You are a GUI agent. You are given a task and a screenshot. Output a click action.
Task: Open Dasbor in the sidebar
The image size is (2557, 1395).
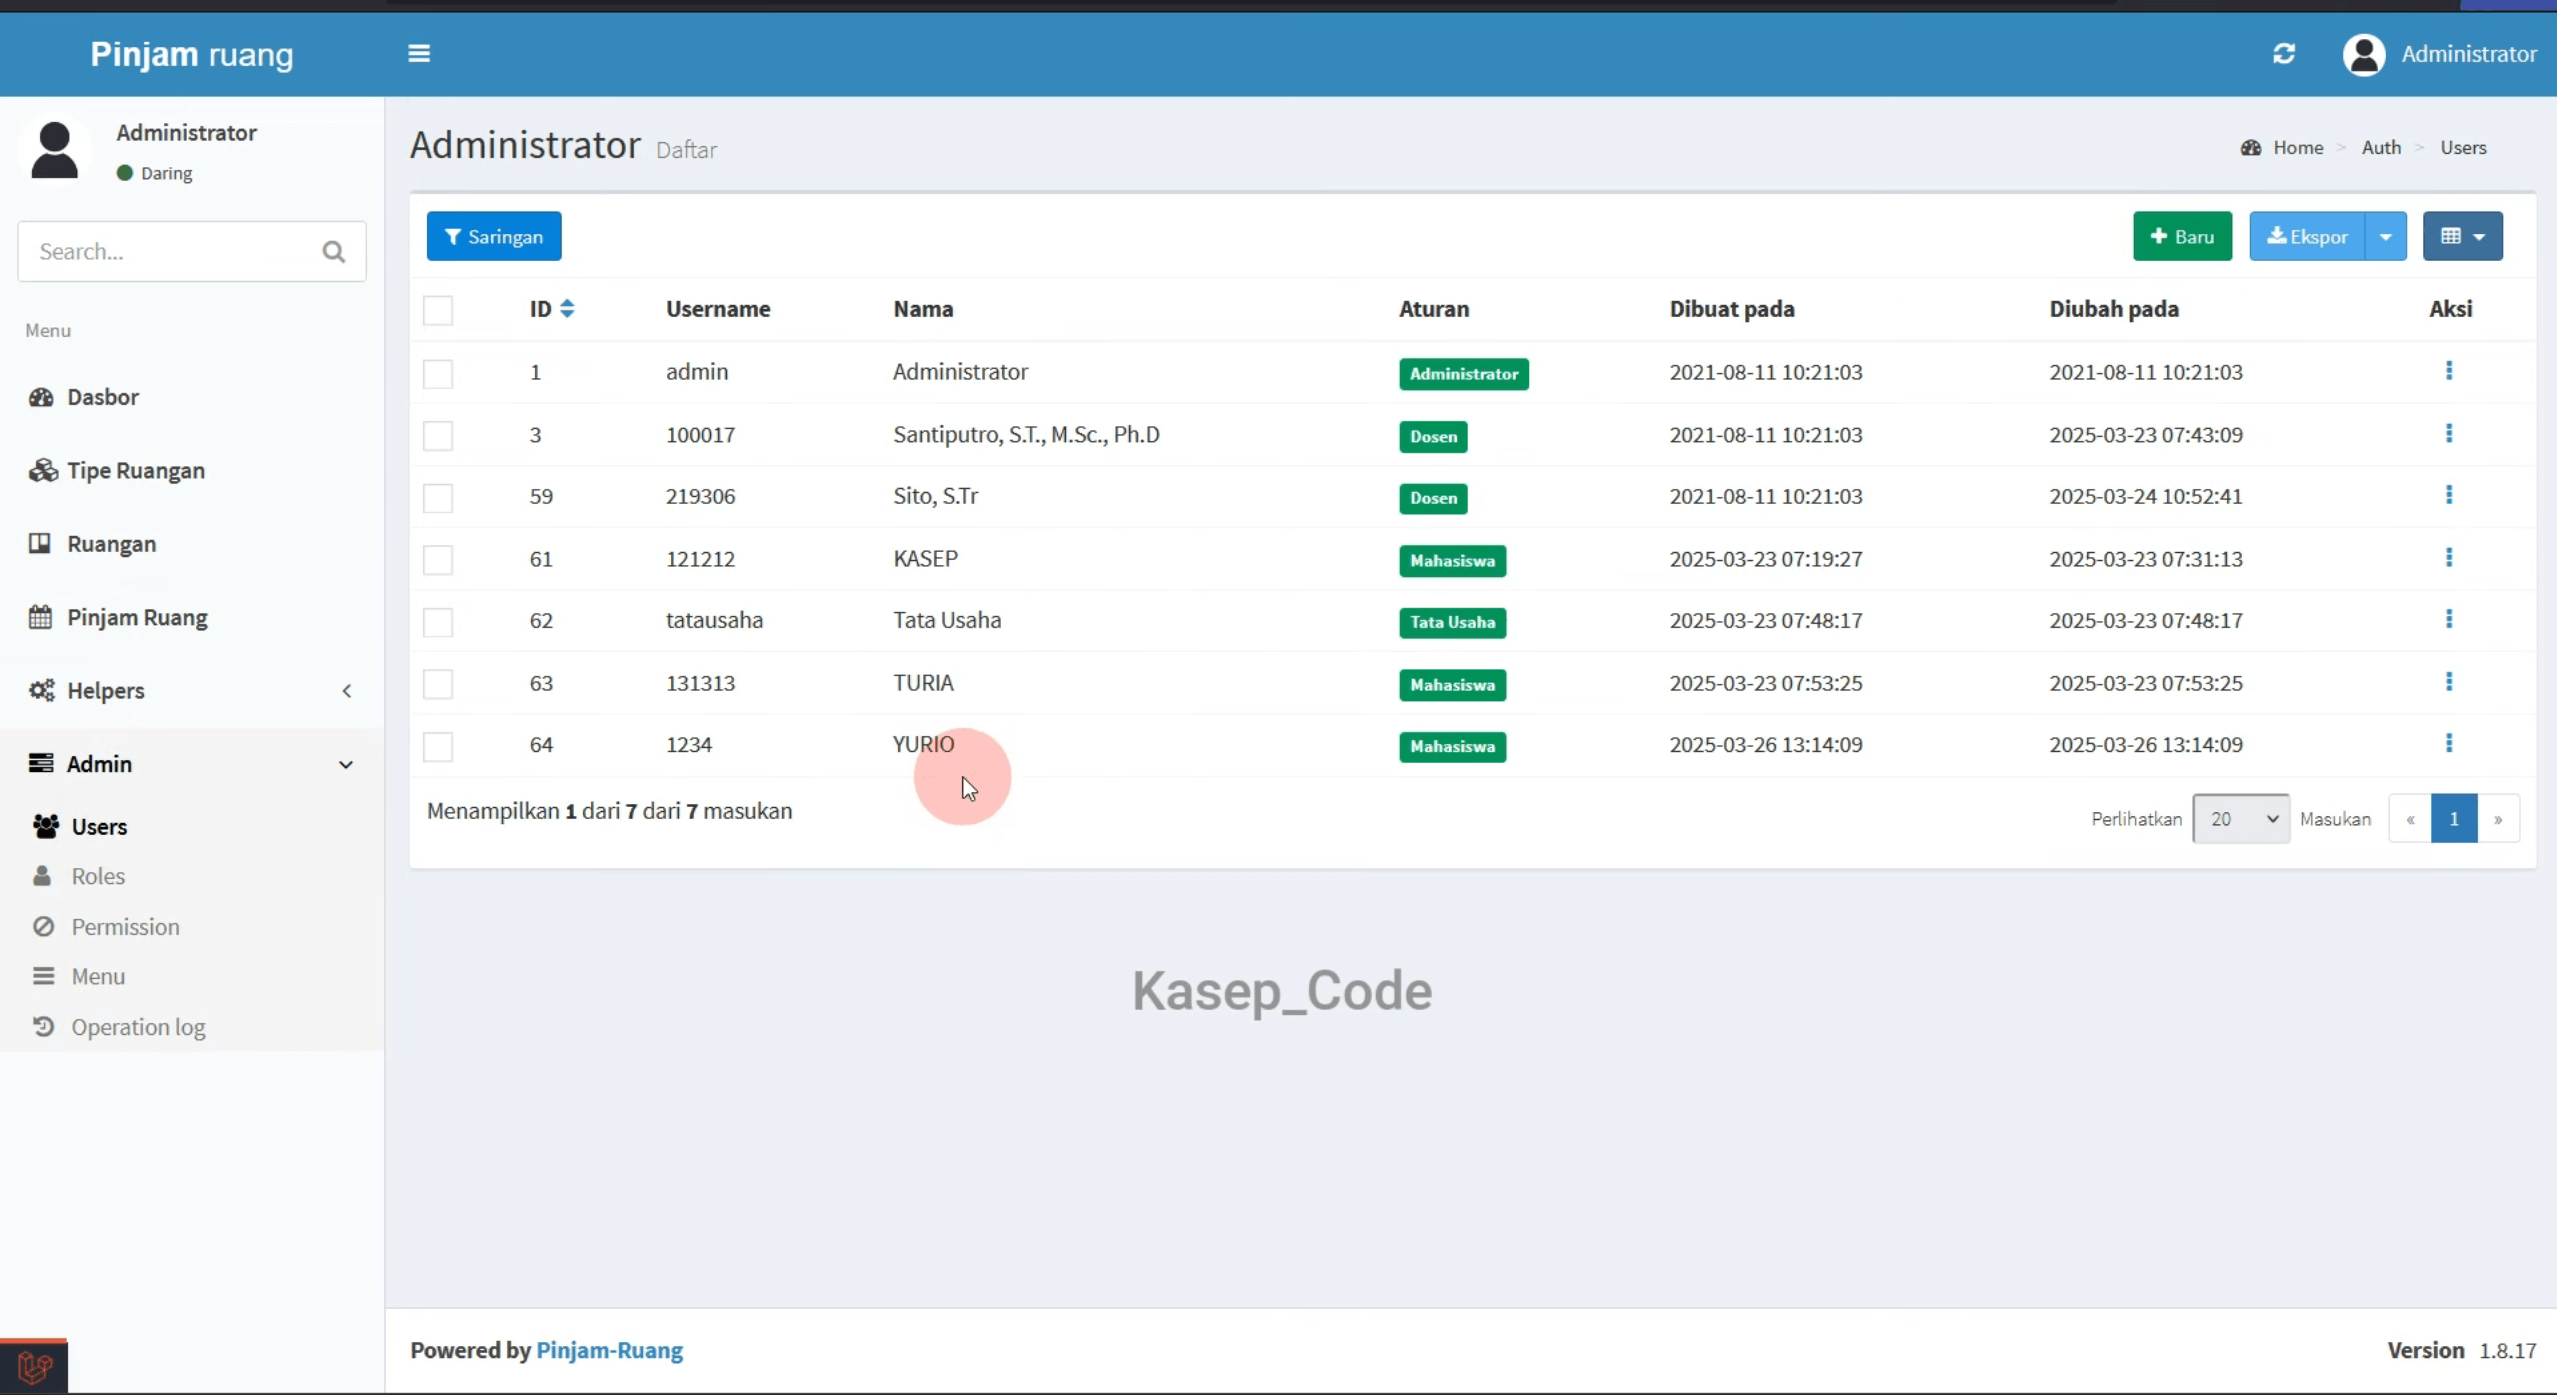pyautogui.click(x=191, y=397)
